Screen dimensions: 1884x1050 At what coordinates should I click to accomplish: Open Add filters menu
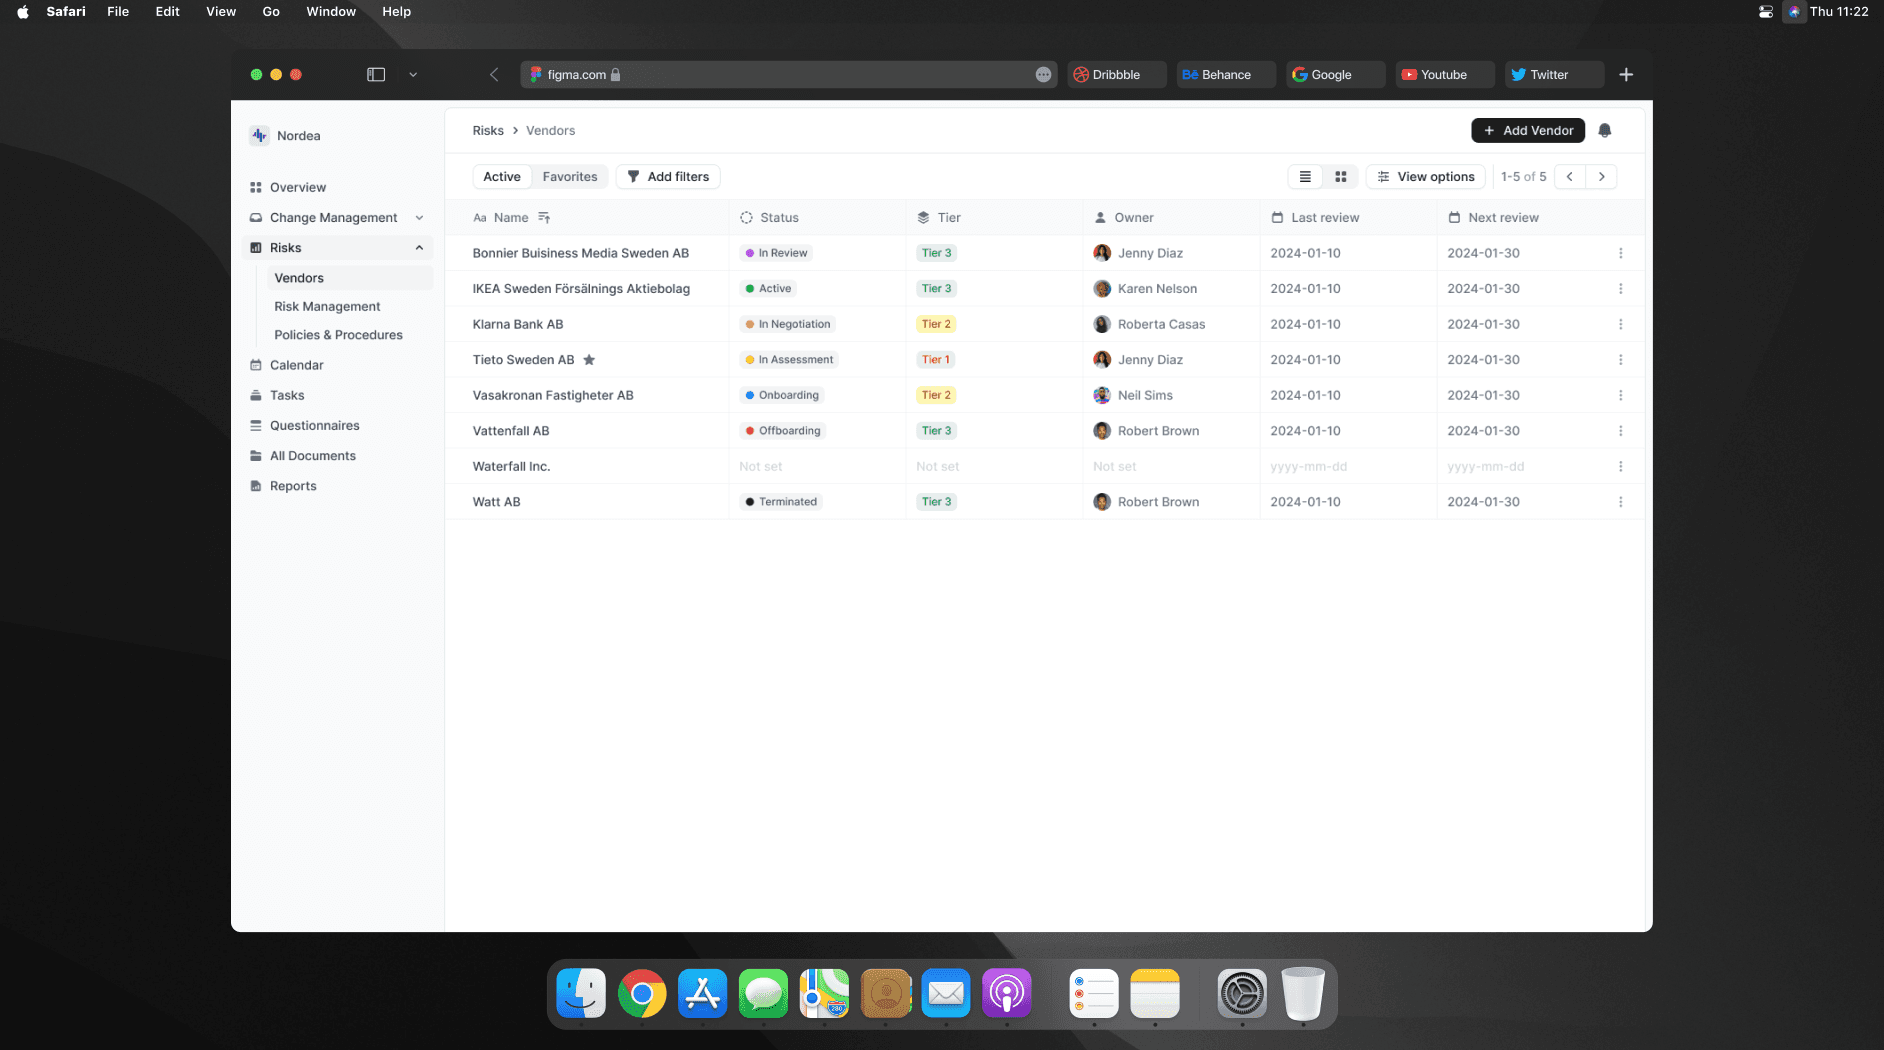pyautogui.click(x=668, y=176)
